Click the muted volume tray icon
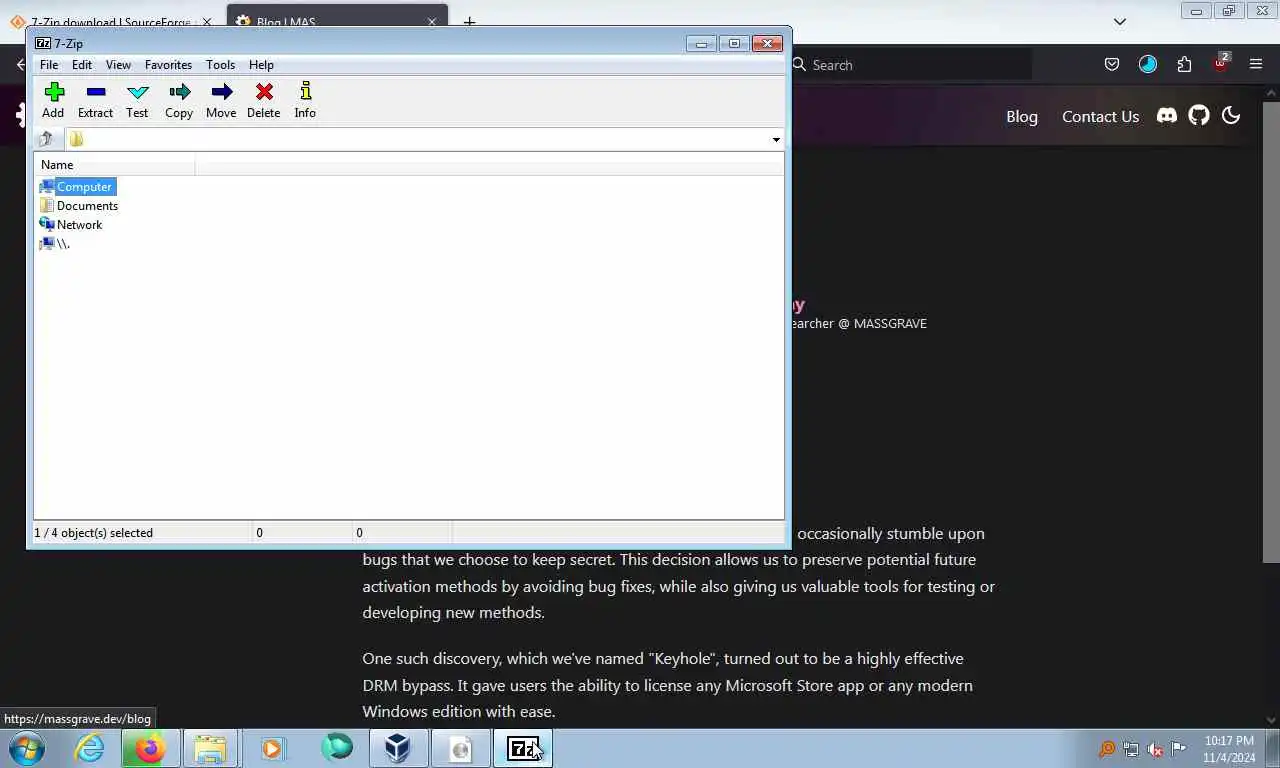The image size is (1280, 768). (1155, 749)
